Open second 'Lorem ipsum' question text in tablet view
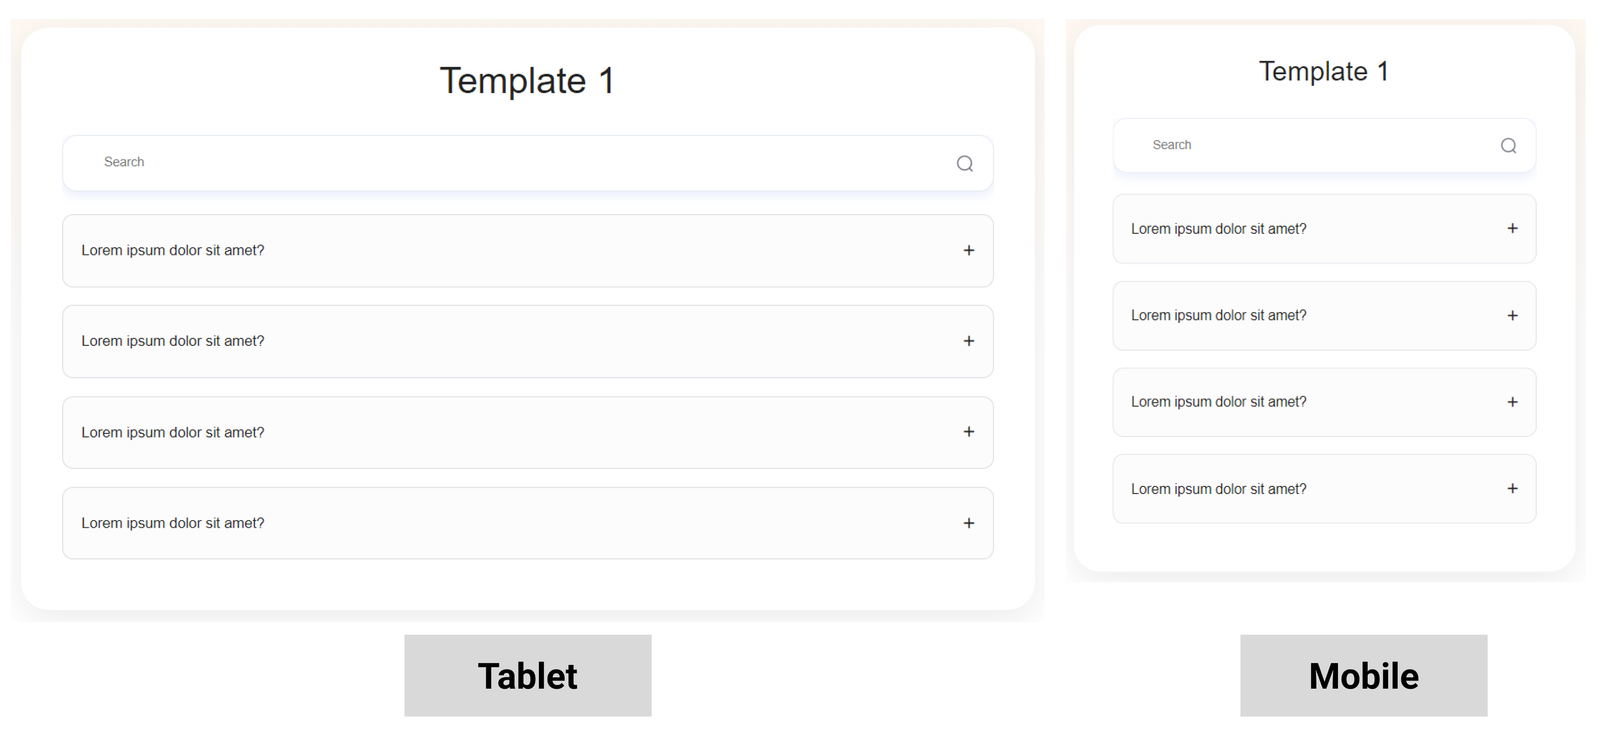This screenshot has width=1600, height=731. [x=173, y=341]
